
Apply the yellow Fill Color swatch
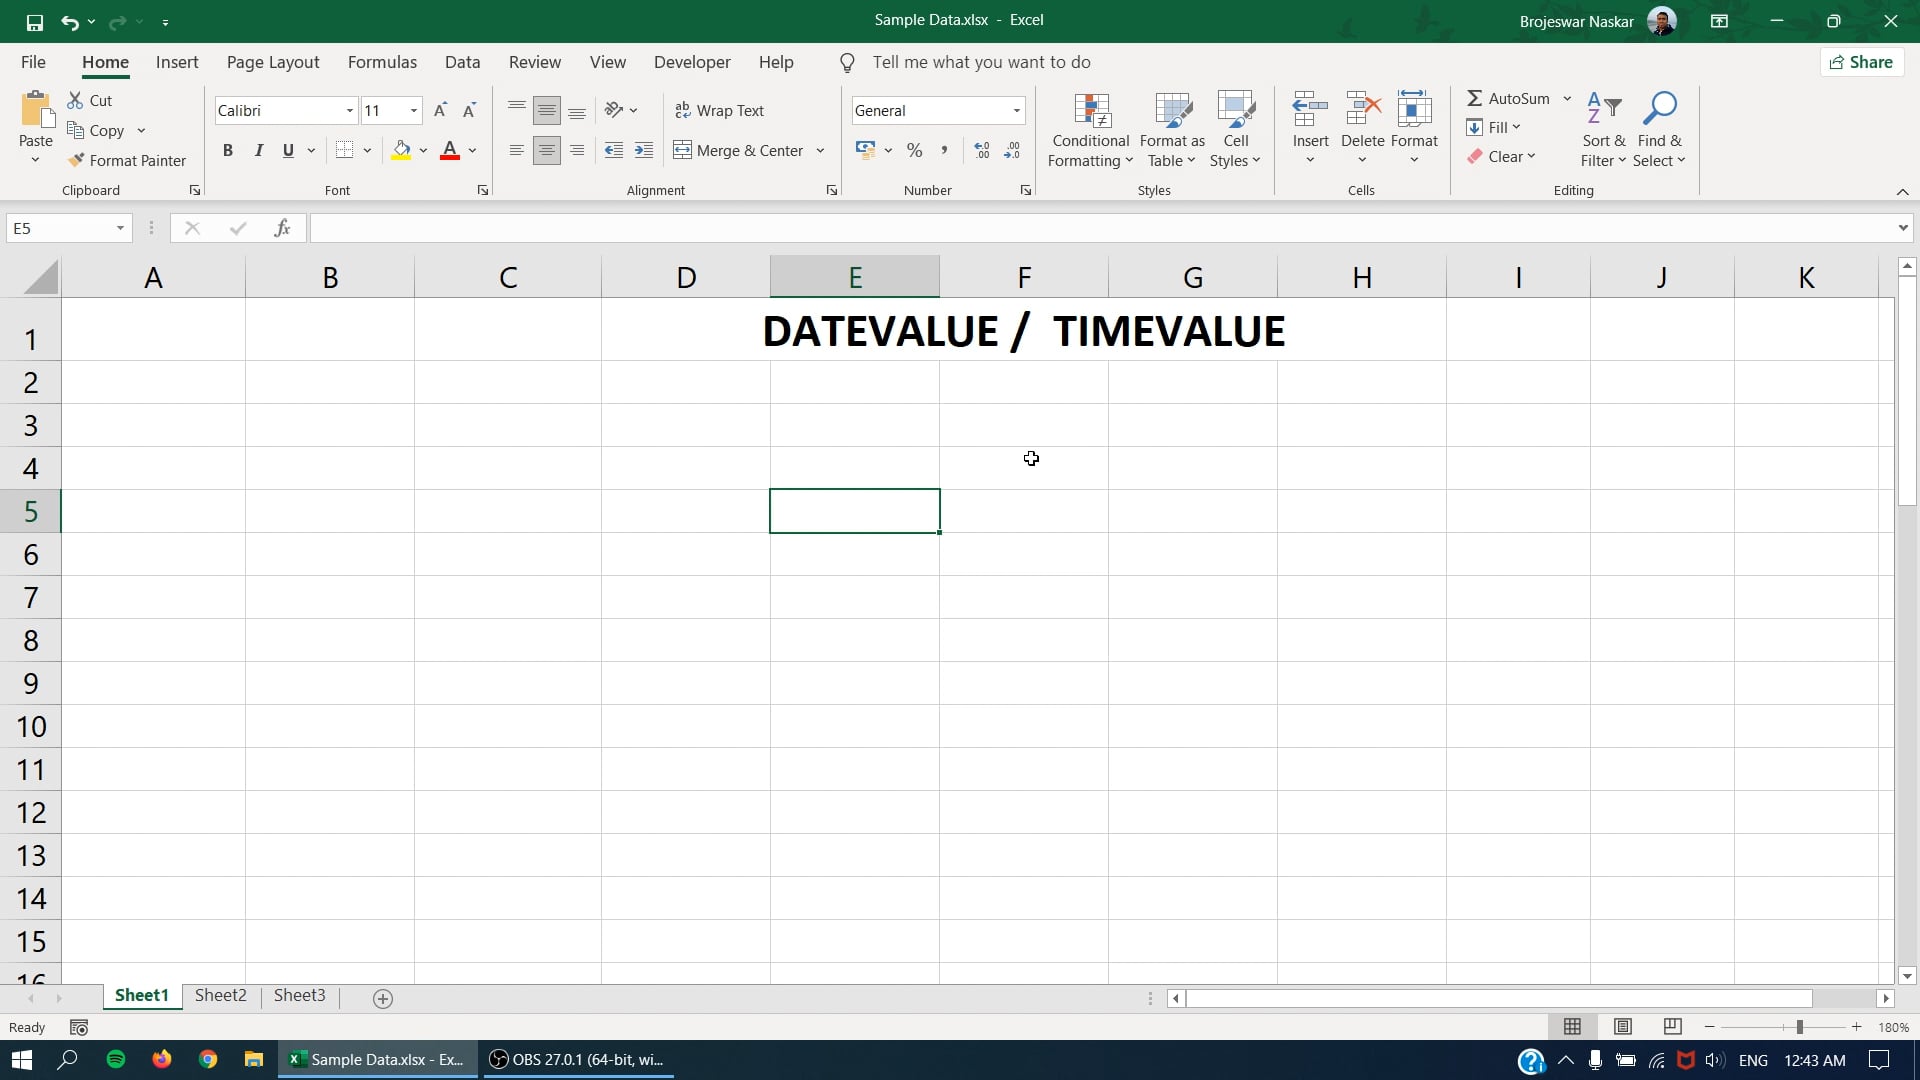point(401,150)
